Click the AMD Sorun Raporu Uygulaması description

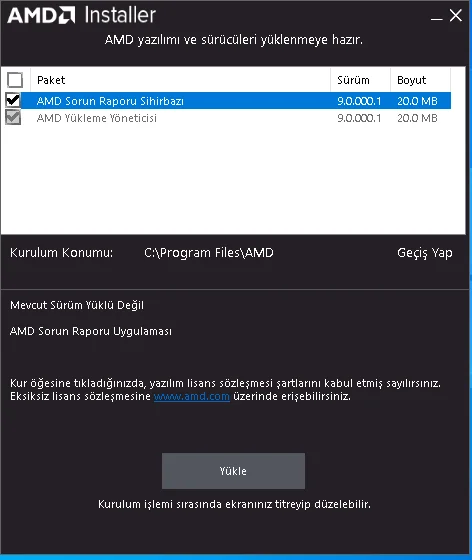[x=91, y=331]
